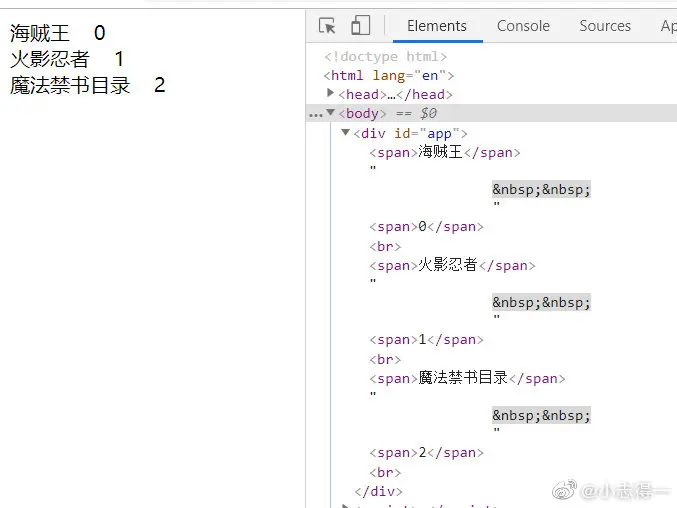Click the number 1 on rendered page
Image resolution: width=677 pixels, height=508 pixels.
point(120,59)
